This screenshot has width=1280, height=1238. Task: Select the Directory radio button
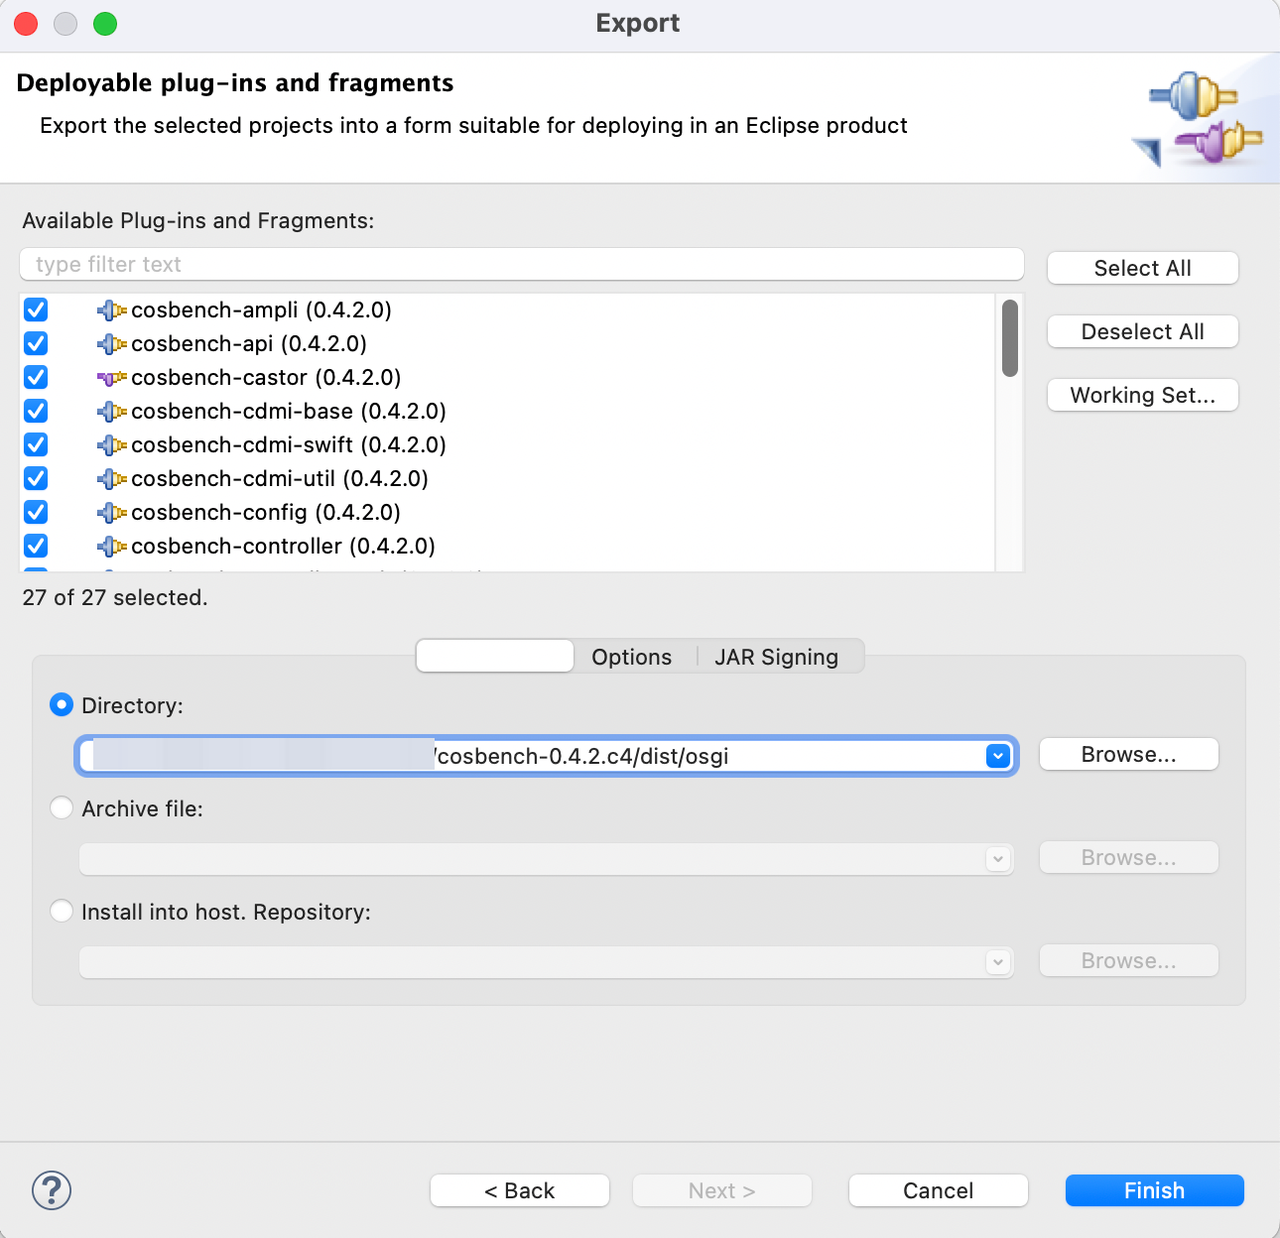(62, 705)
